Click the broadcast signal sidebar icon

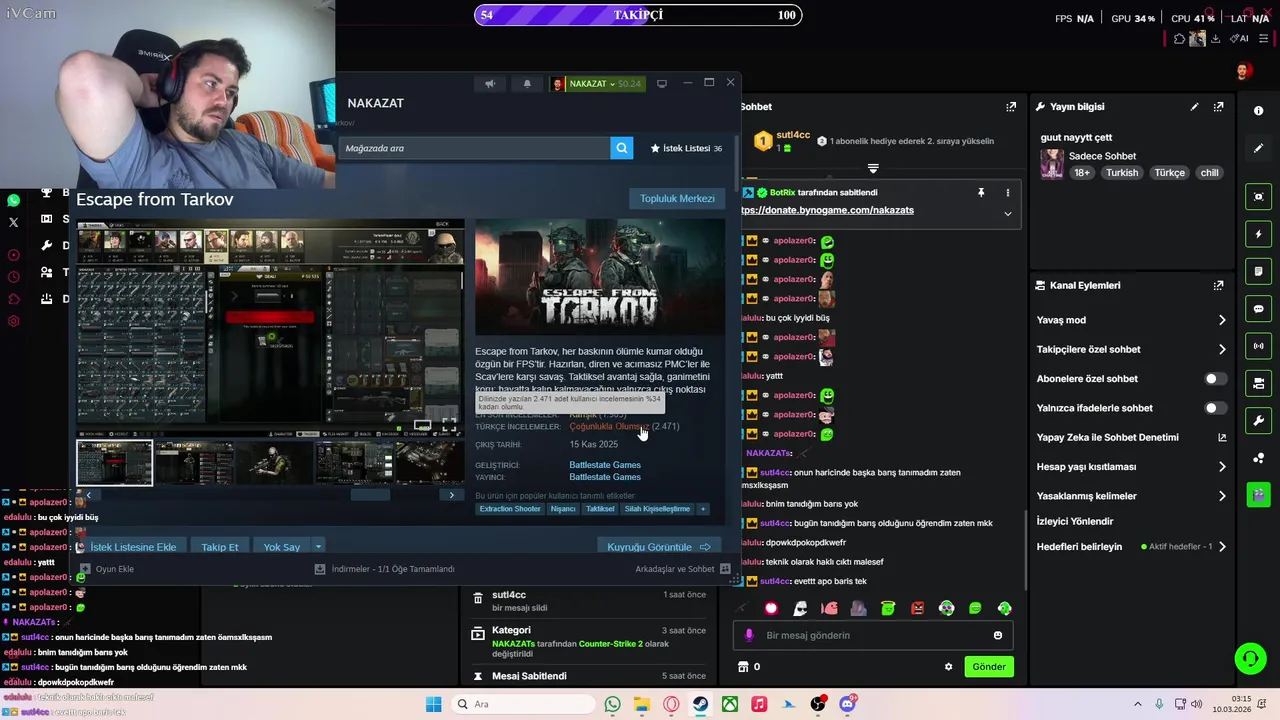point(1258,346)
